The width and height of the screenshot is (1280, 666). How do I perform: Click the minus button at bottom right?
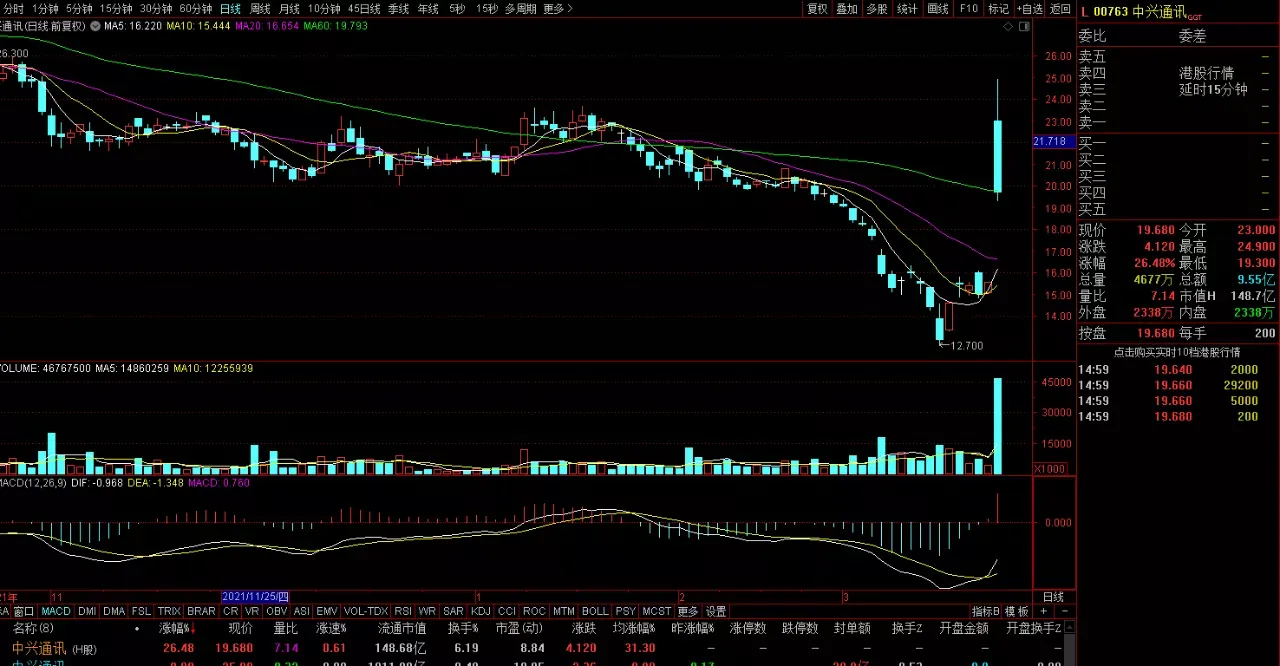pos(1064,611)
